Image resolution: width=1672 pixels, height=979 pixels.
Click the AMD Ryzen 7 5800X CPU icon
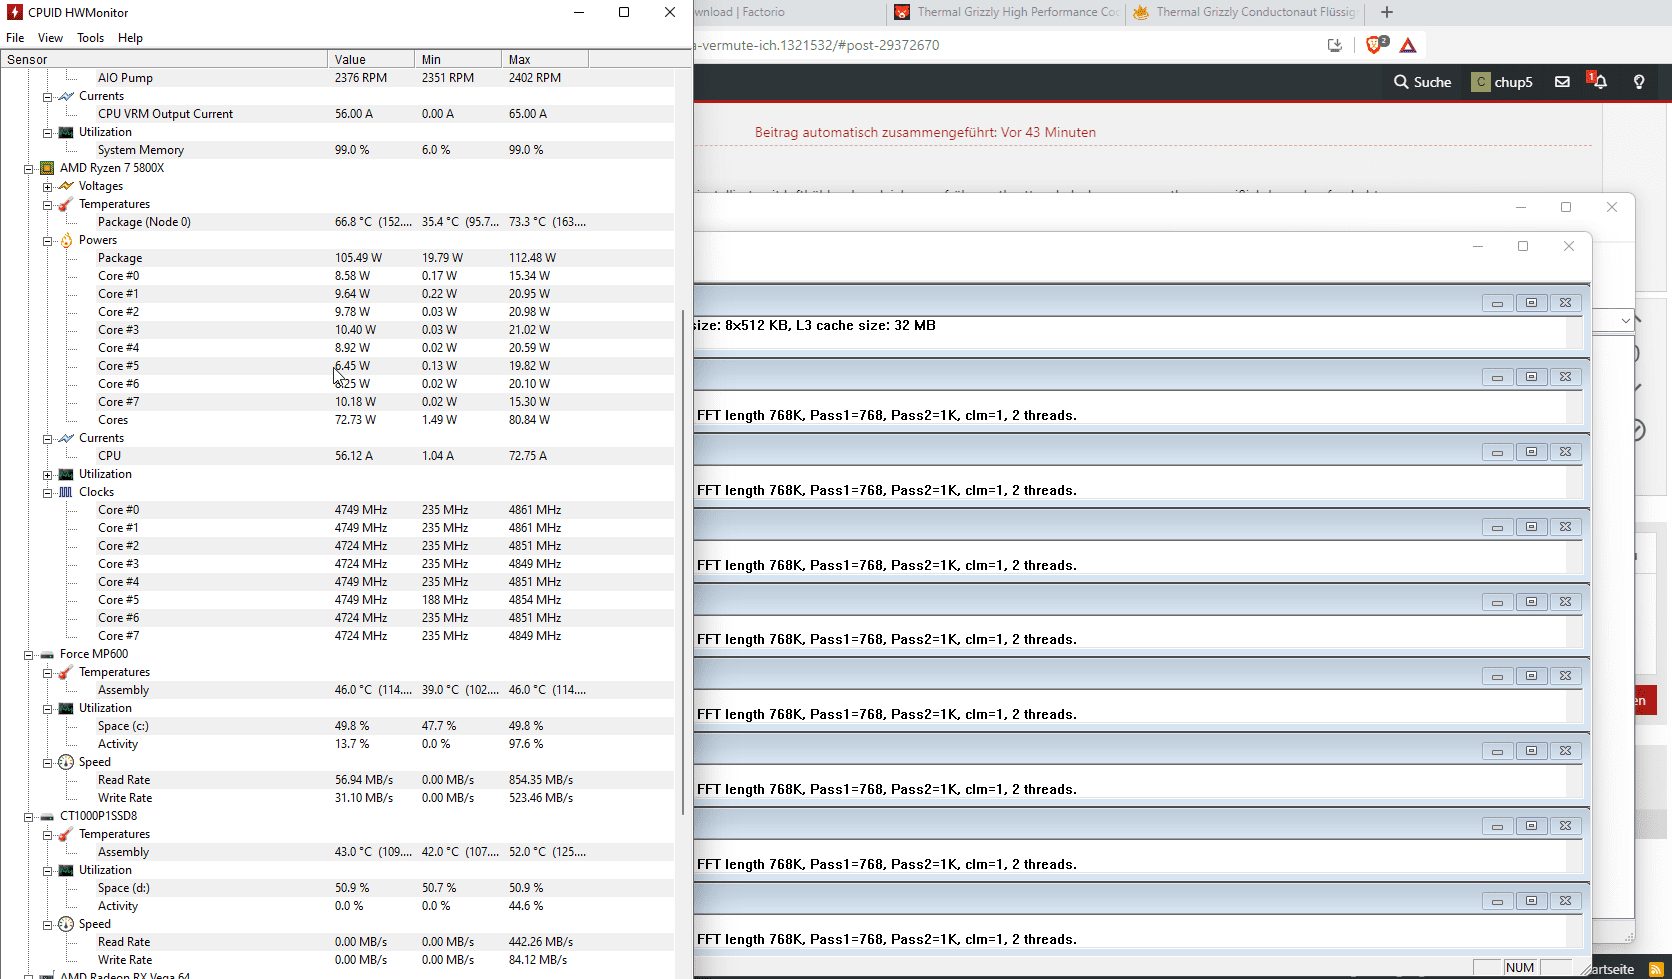pyautogui.click(x=47, y=168)
